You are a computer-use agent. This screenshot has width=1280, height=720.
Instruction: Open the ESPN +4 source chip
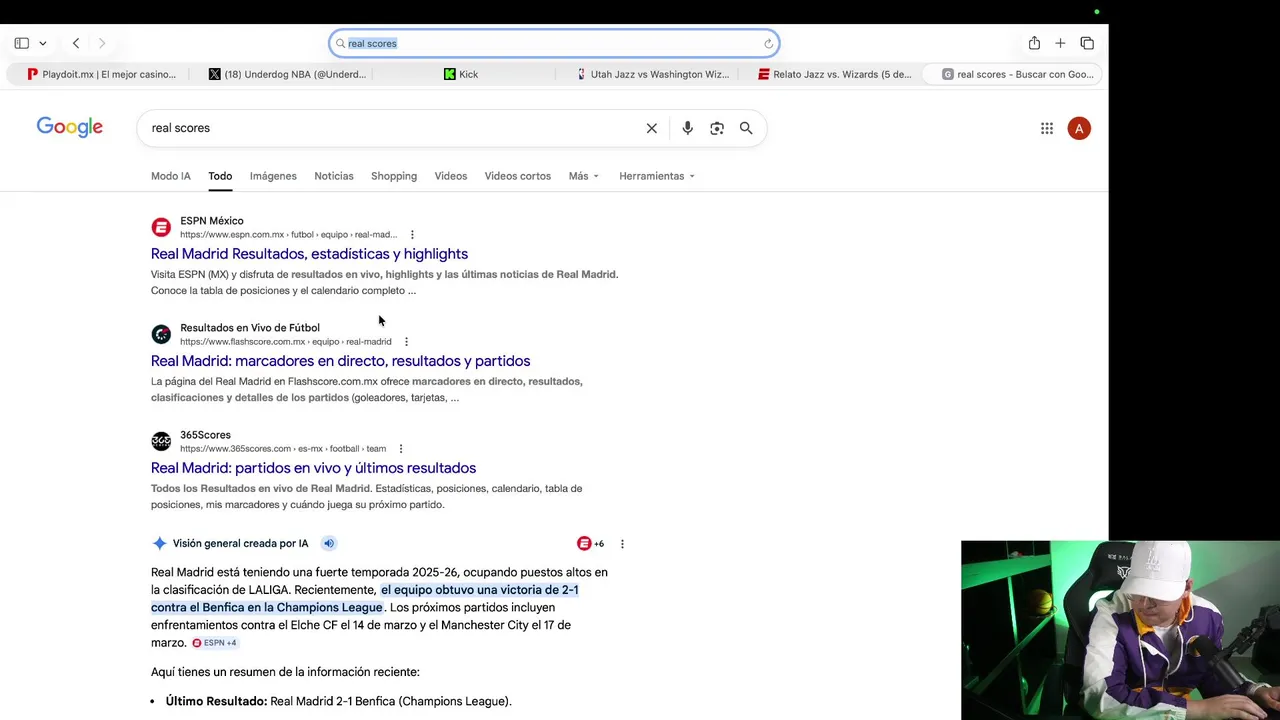[x=214, y=643]
